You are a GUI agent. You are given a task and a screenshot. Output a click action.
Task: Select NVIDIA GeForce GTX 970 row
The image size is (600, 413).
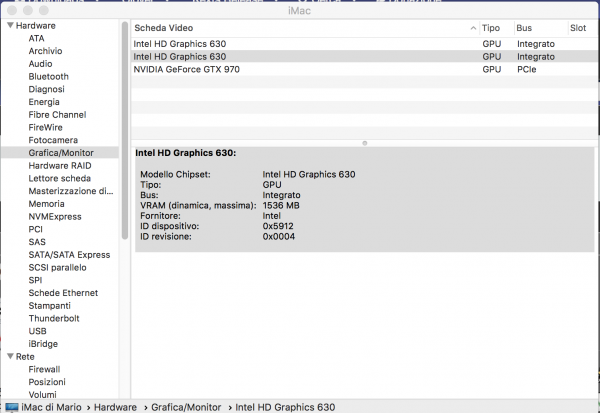pyautogui.click(x=364, y=69)
